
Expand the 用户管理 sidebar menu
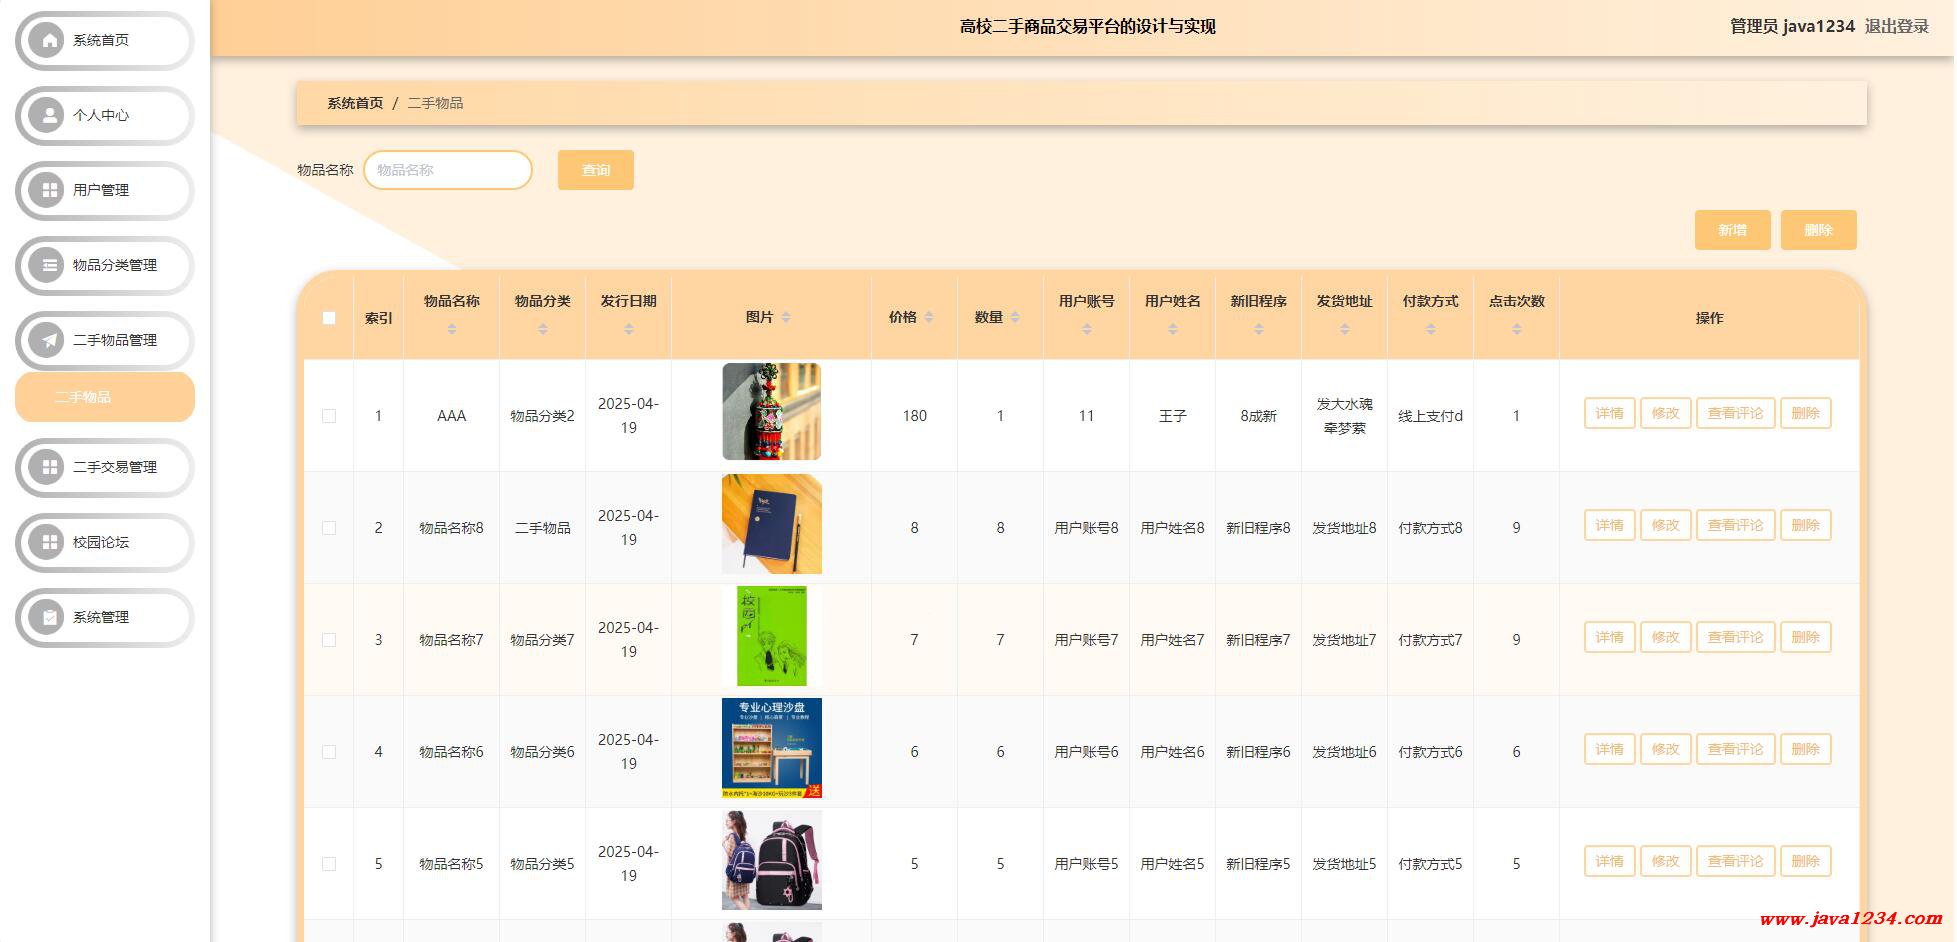pyautogui.click(x=105, y=190)
